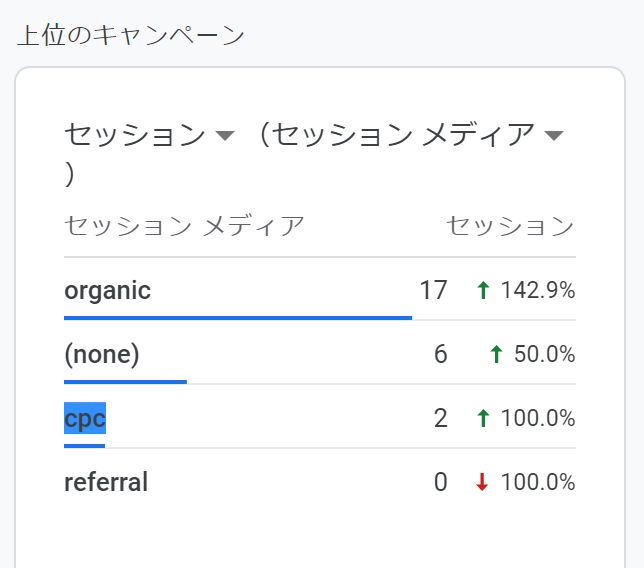Select the (none) row label
Image resolution: width=644 pixels, height=568 pixels.
click(101, 355)
